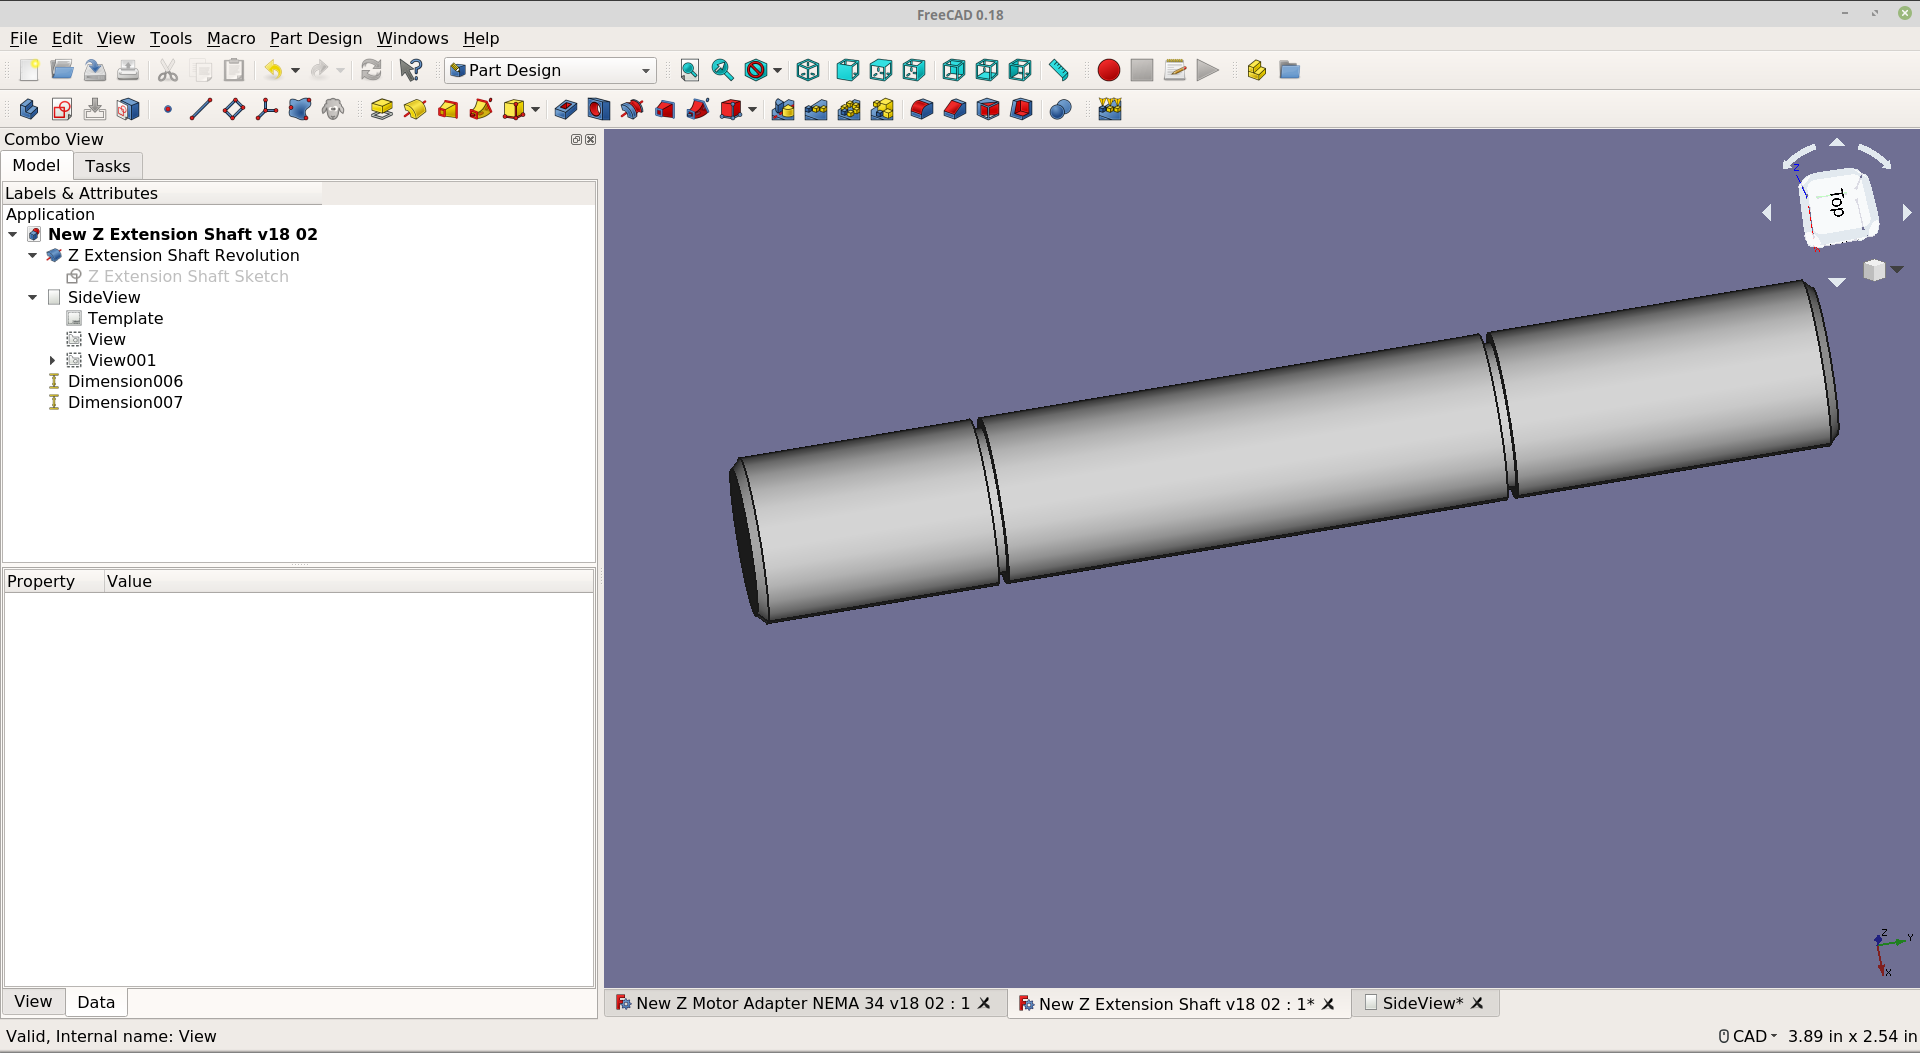Open the File menu
The width and height of the screenshot is (1920, 1053).
click(23, 38)
